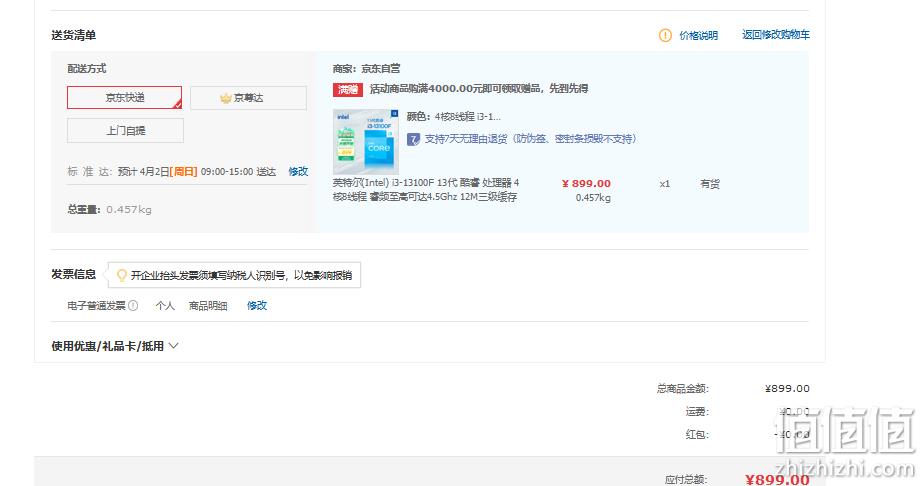924x486 pixels.
Task: Click the info icon beside 电子普通发票
Action: tap(133, 306)
